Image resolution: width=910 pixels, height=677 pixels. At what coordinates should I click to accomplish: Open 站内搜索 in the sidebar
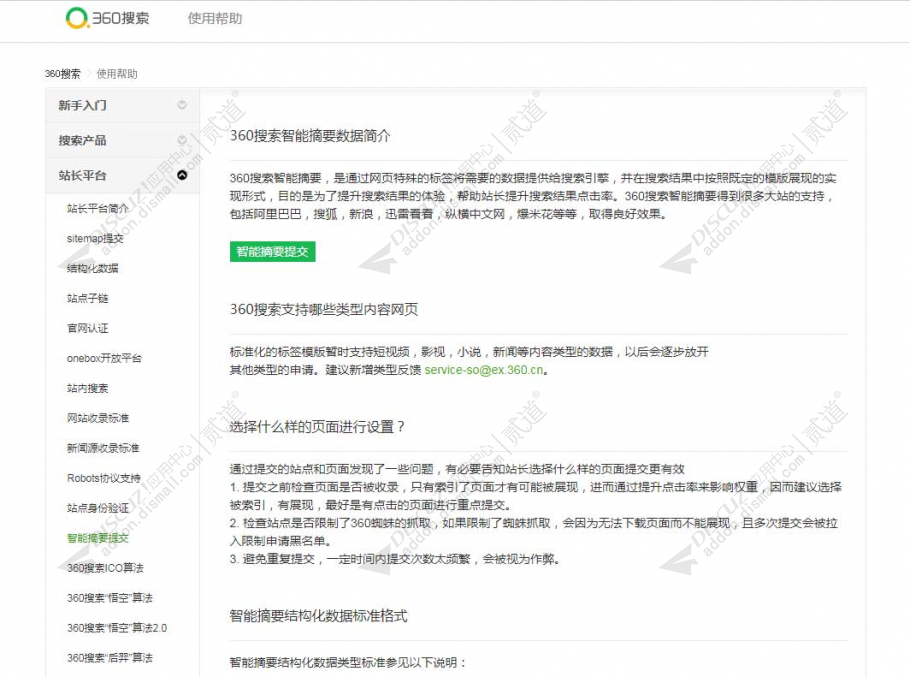point(88,388)
